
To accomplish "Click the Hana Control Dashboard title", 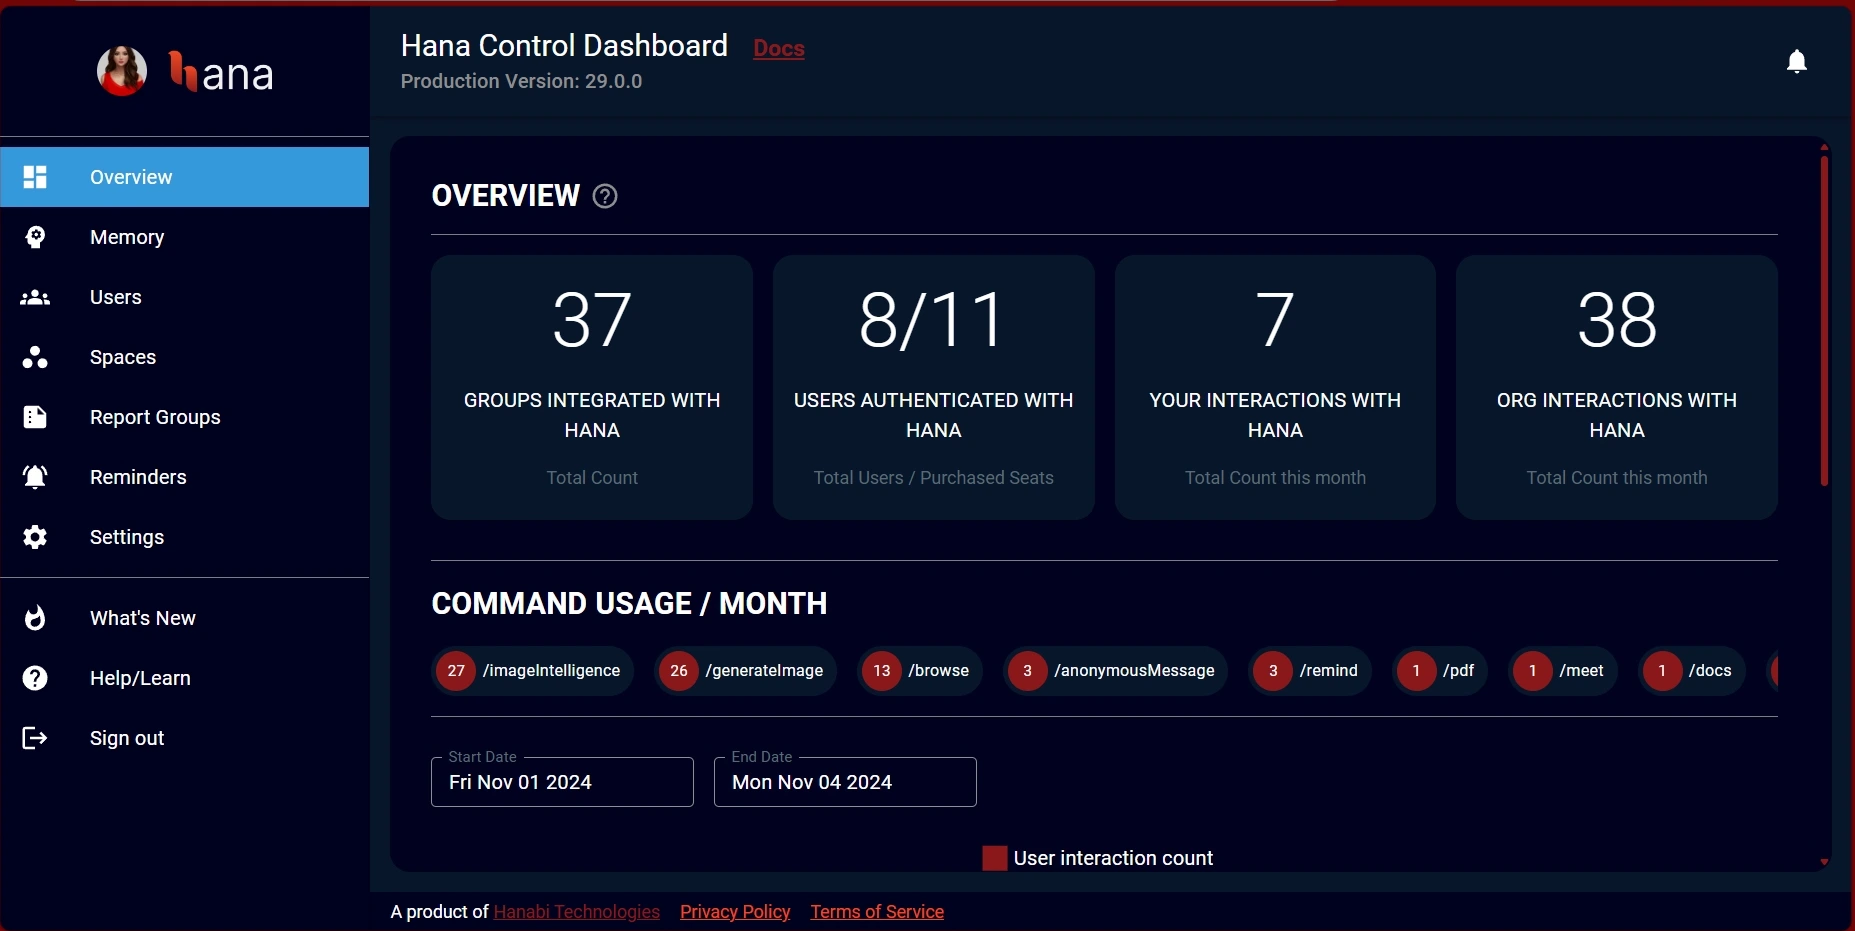I will (564, 46).
